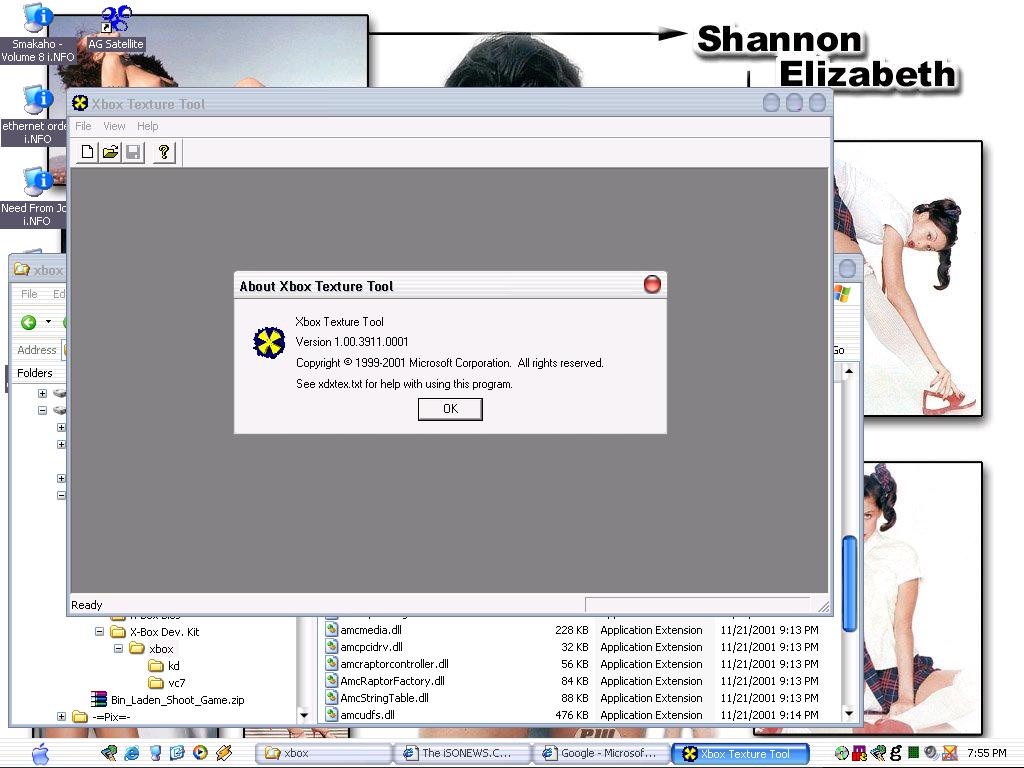Click the Microsoft Corporation copyright line
The height and width of the screenshot is (768, 1024).
[449, 362]
